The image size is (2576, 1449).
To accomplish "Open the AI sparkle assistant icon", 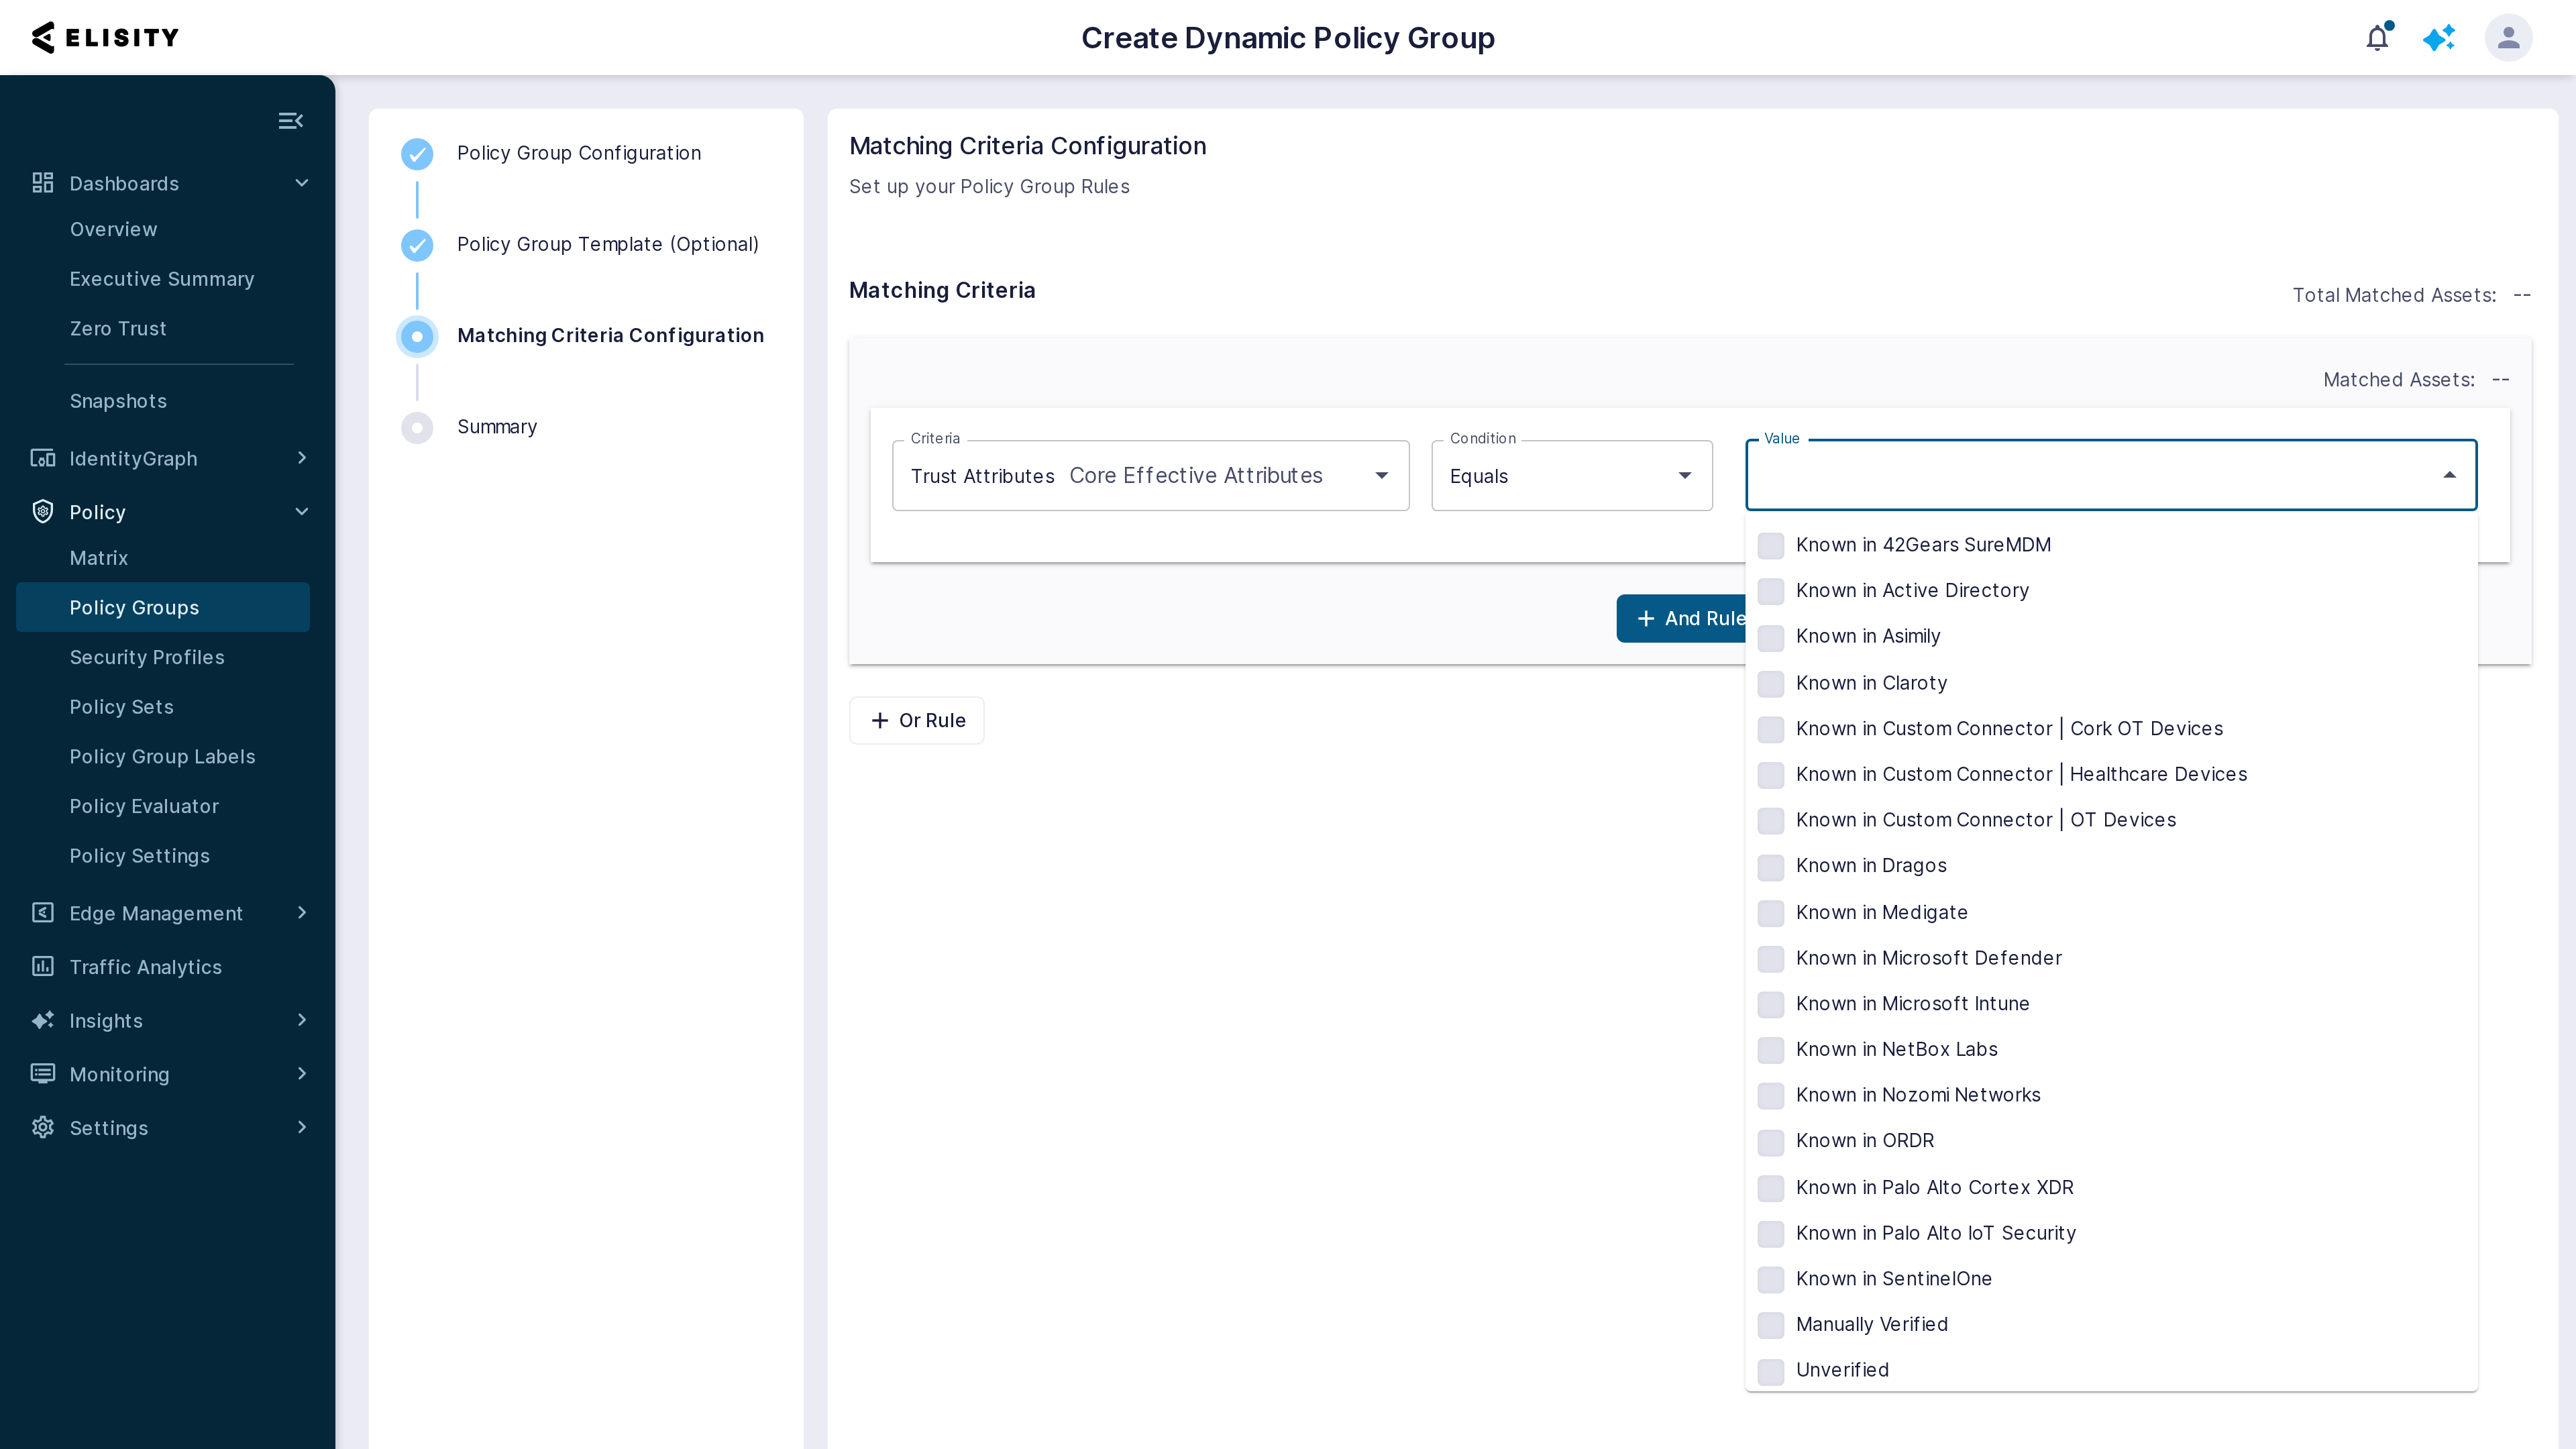I will coord(2439,38).
